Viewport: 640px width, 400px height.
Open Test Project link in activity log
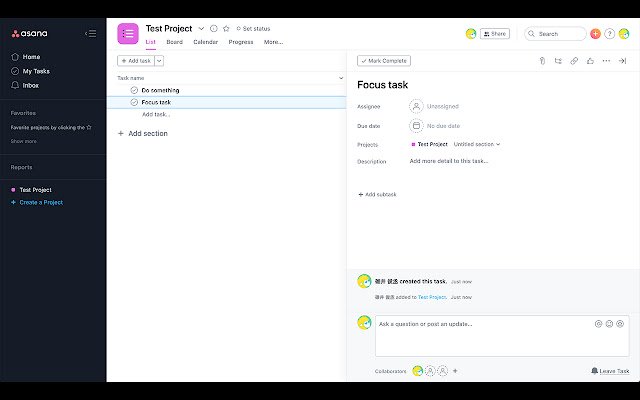pyautogui.click(x=432, y=298)
